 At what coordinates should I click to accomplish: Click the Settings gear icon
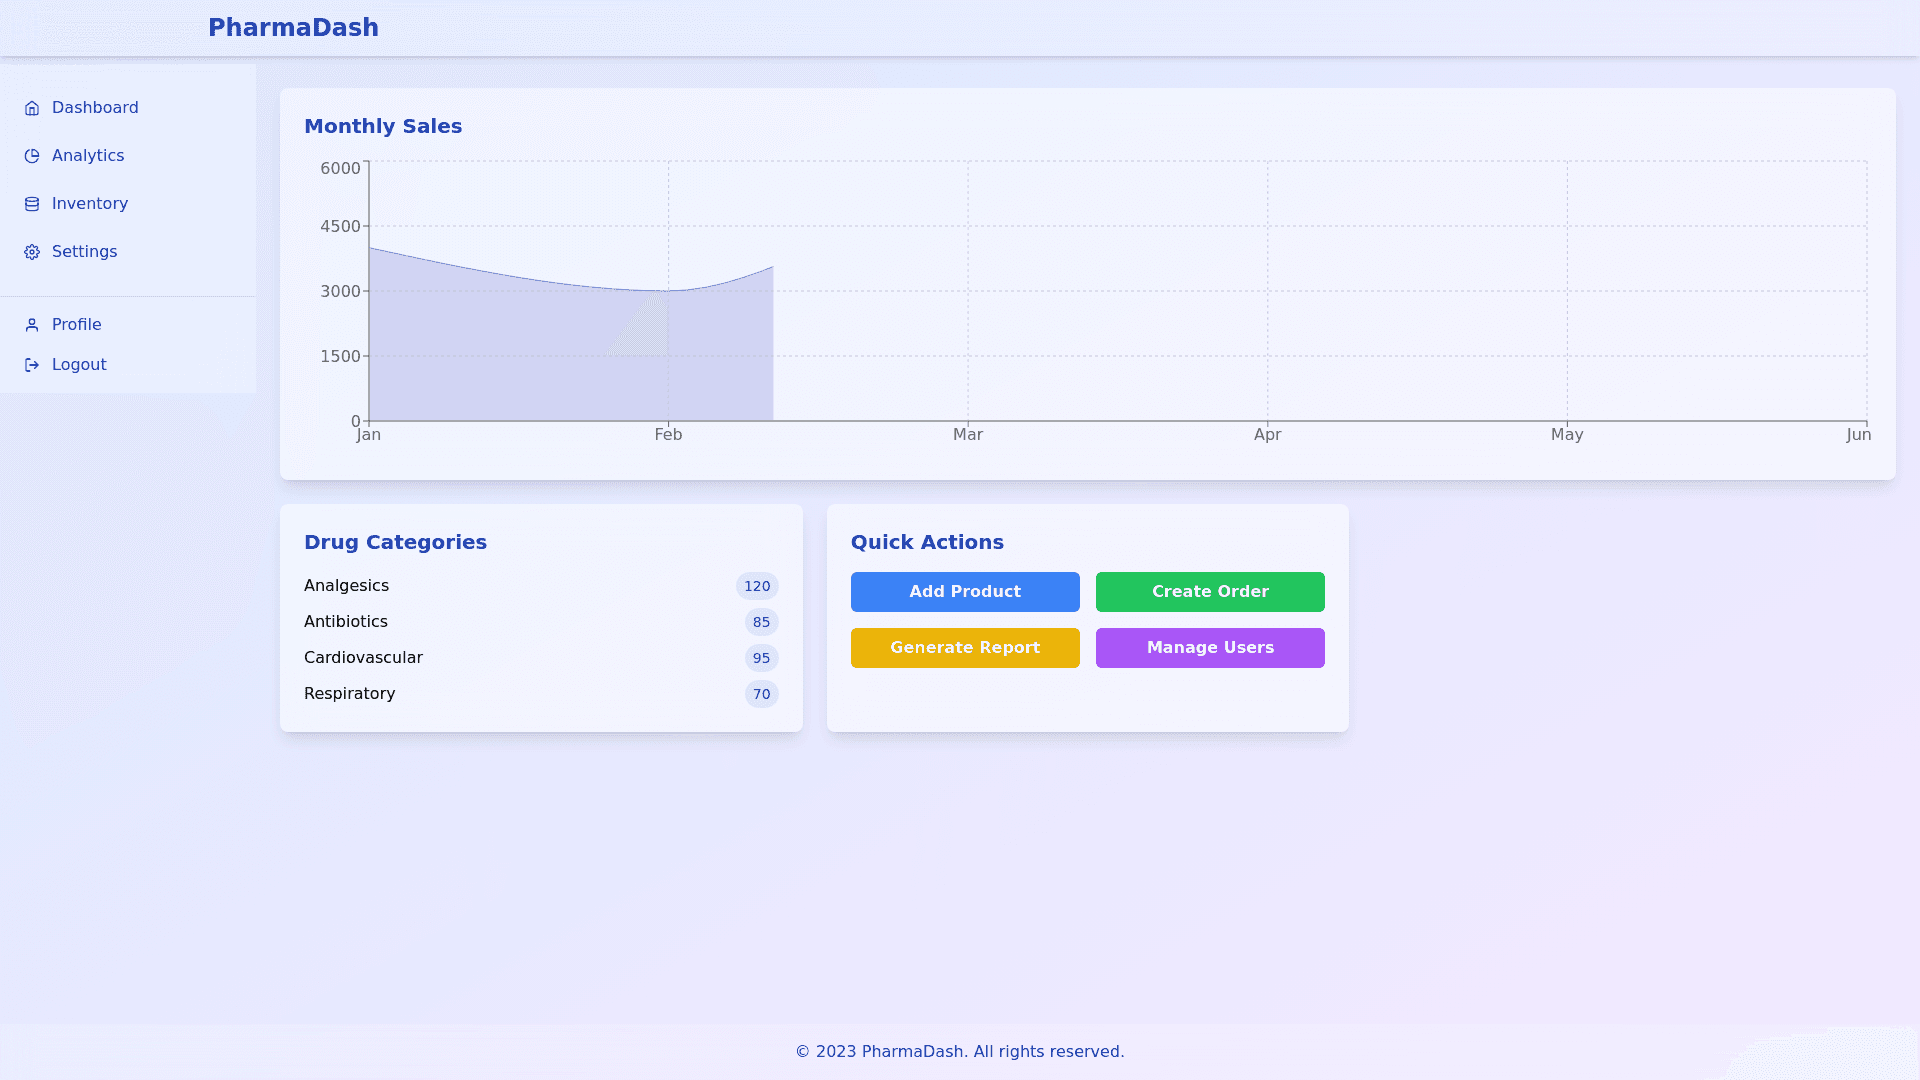32,252
